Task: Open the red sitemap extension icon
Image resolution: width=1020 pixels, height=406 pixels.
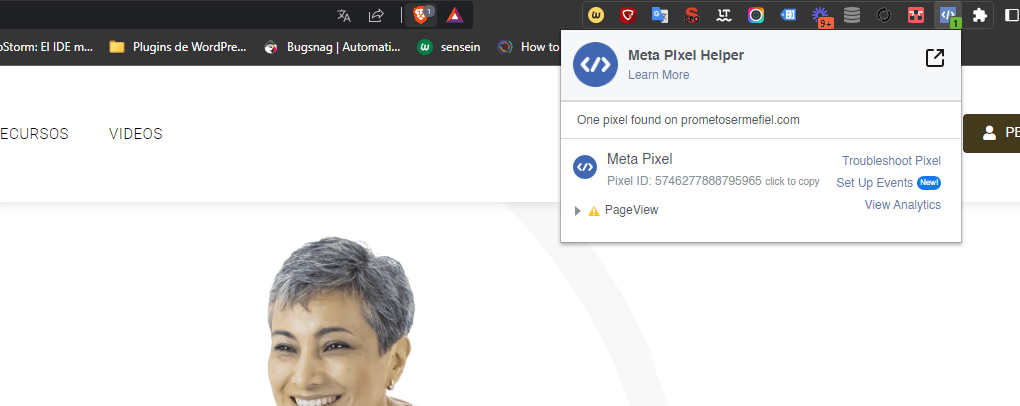Action: (x=916, y=15)
